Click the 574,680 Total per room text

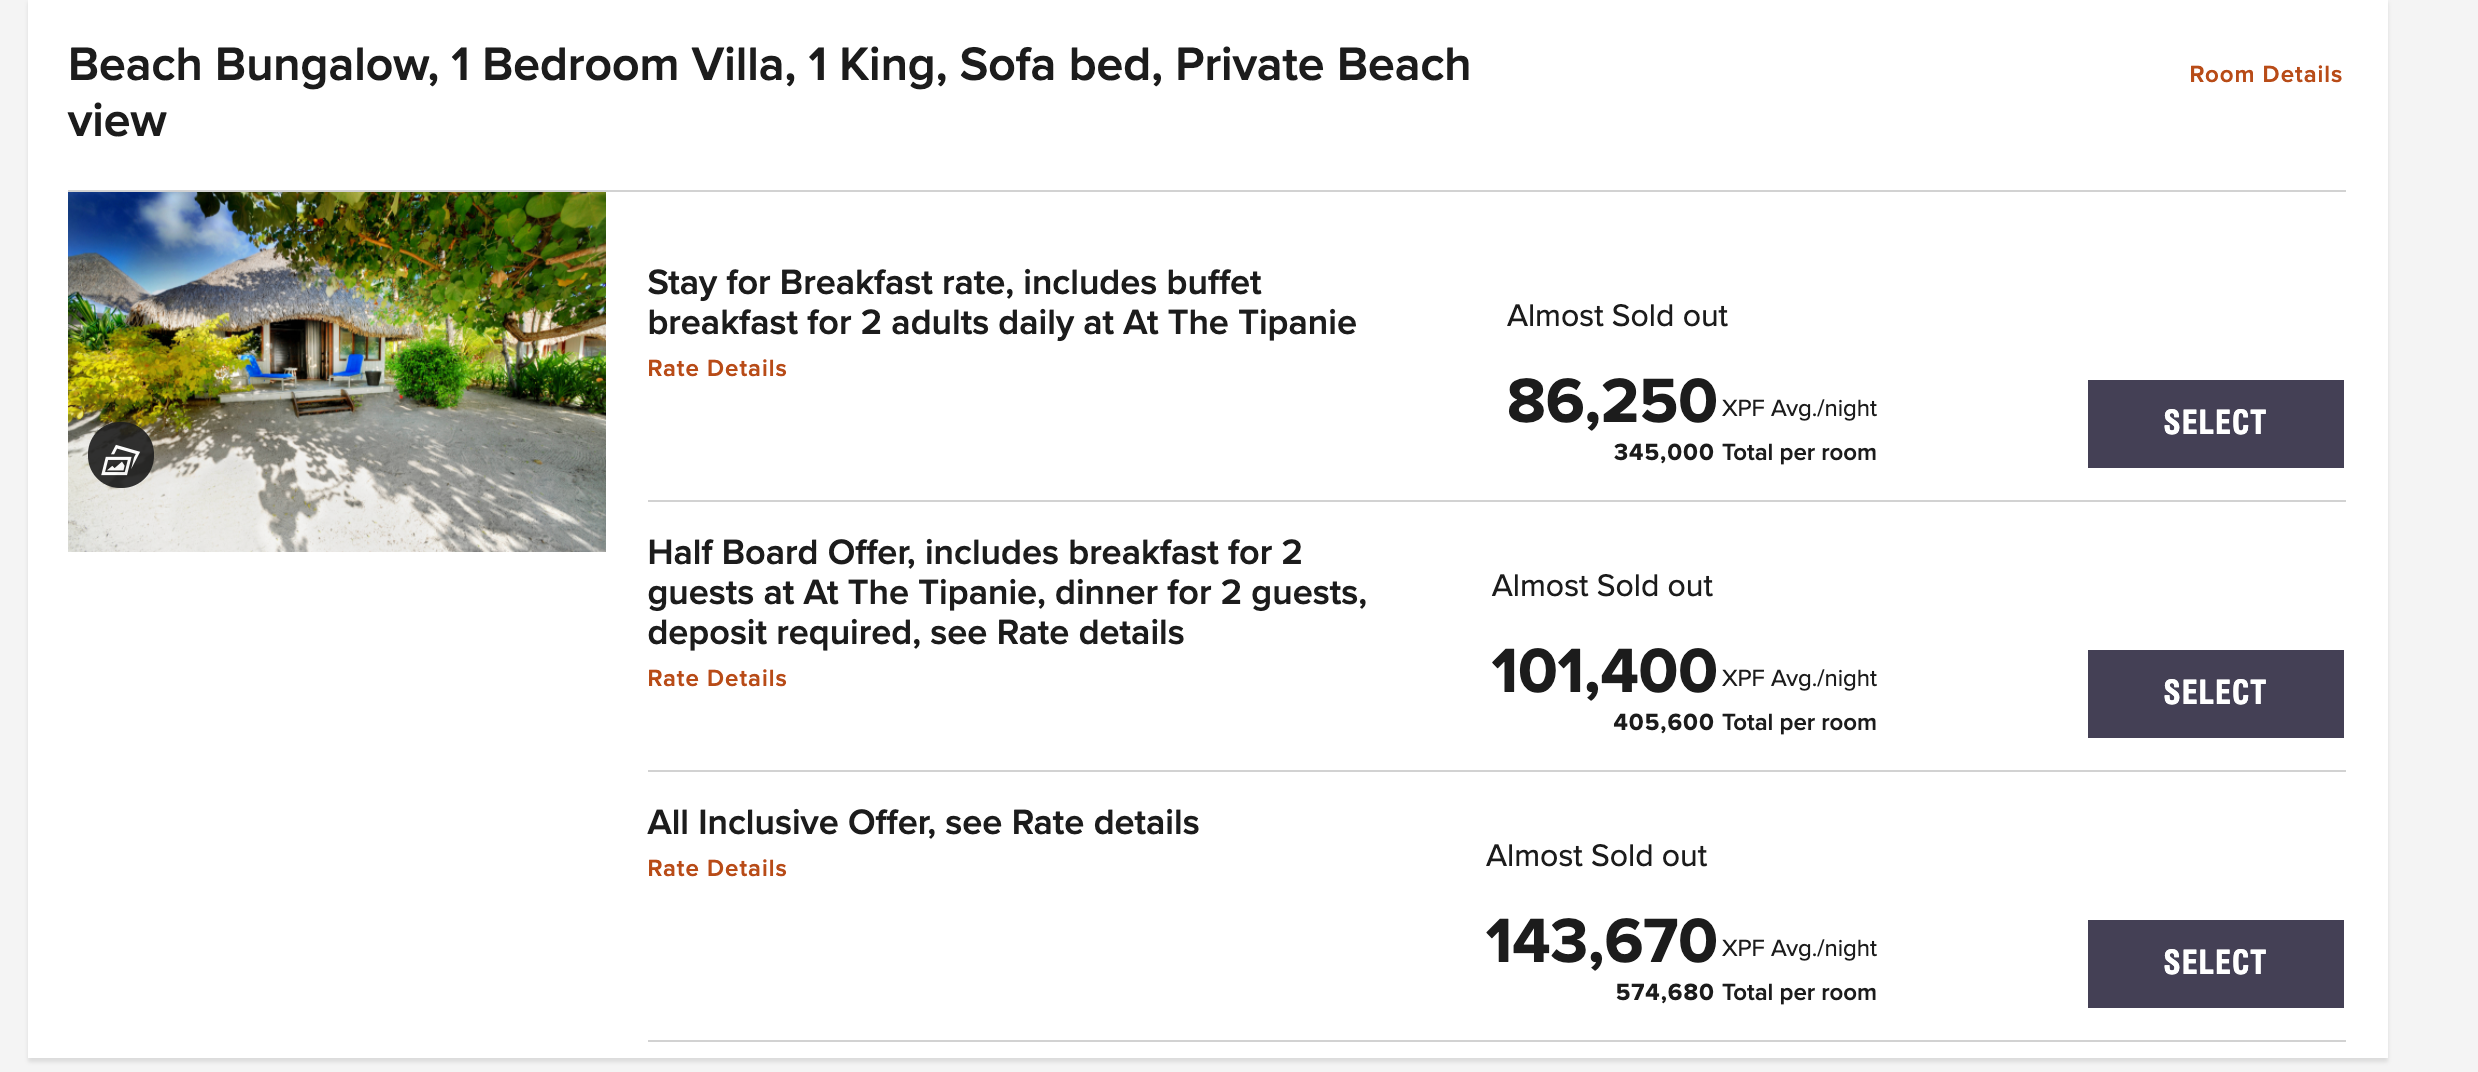[1745, 993]
